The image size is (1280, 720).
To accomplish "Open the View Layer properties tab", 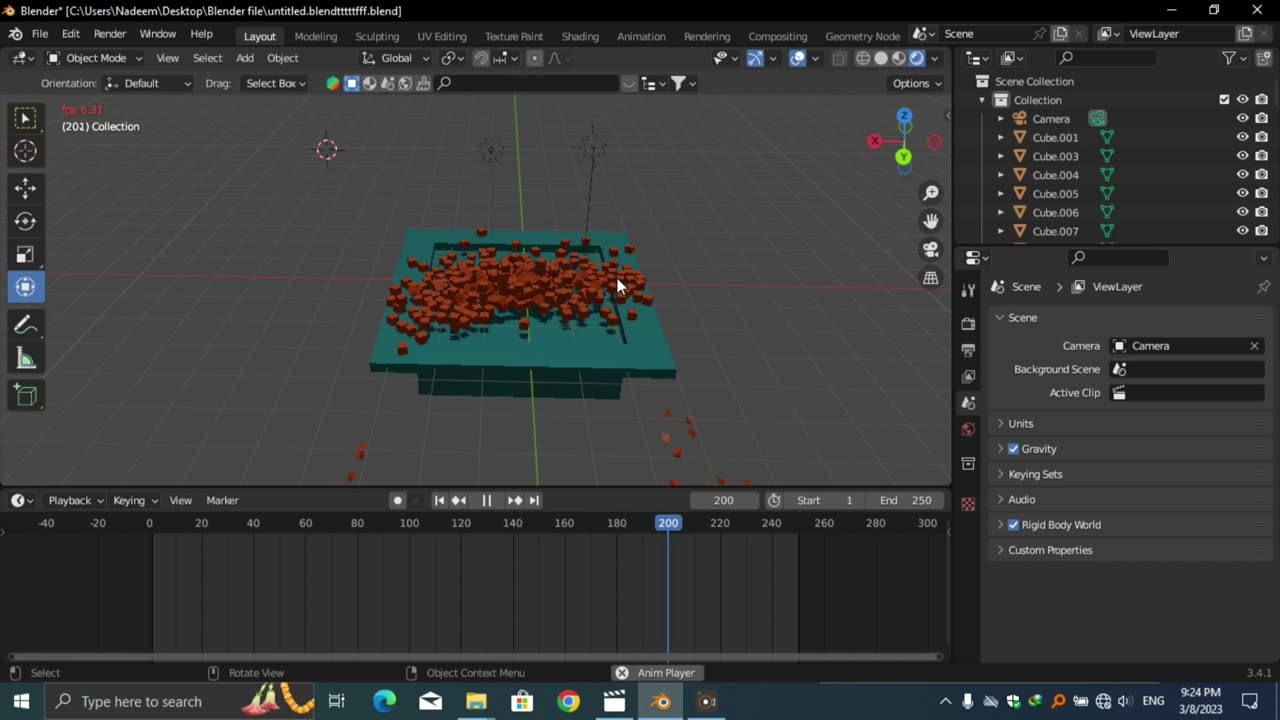I will tap(968, 376).
